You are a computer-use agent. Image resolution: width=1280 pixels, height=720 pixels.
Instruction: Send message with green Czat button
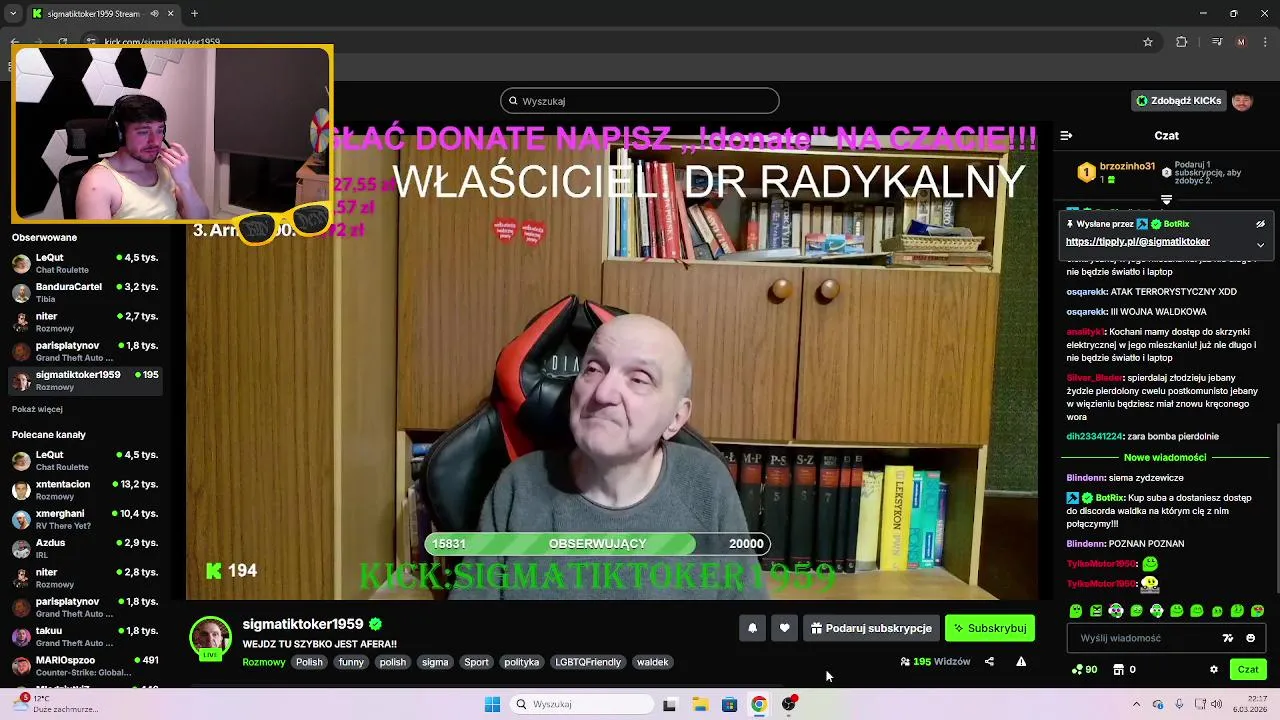[1248, 669]
